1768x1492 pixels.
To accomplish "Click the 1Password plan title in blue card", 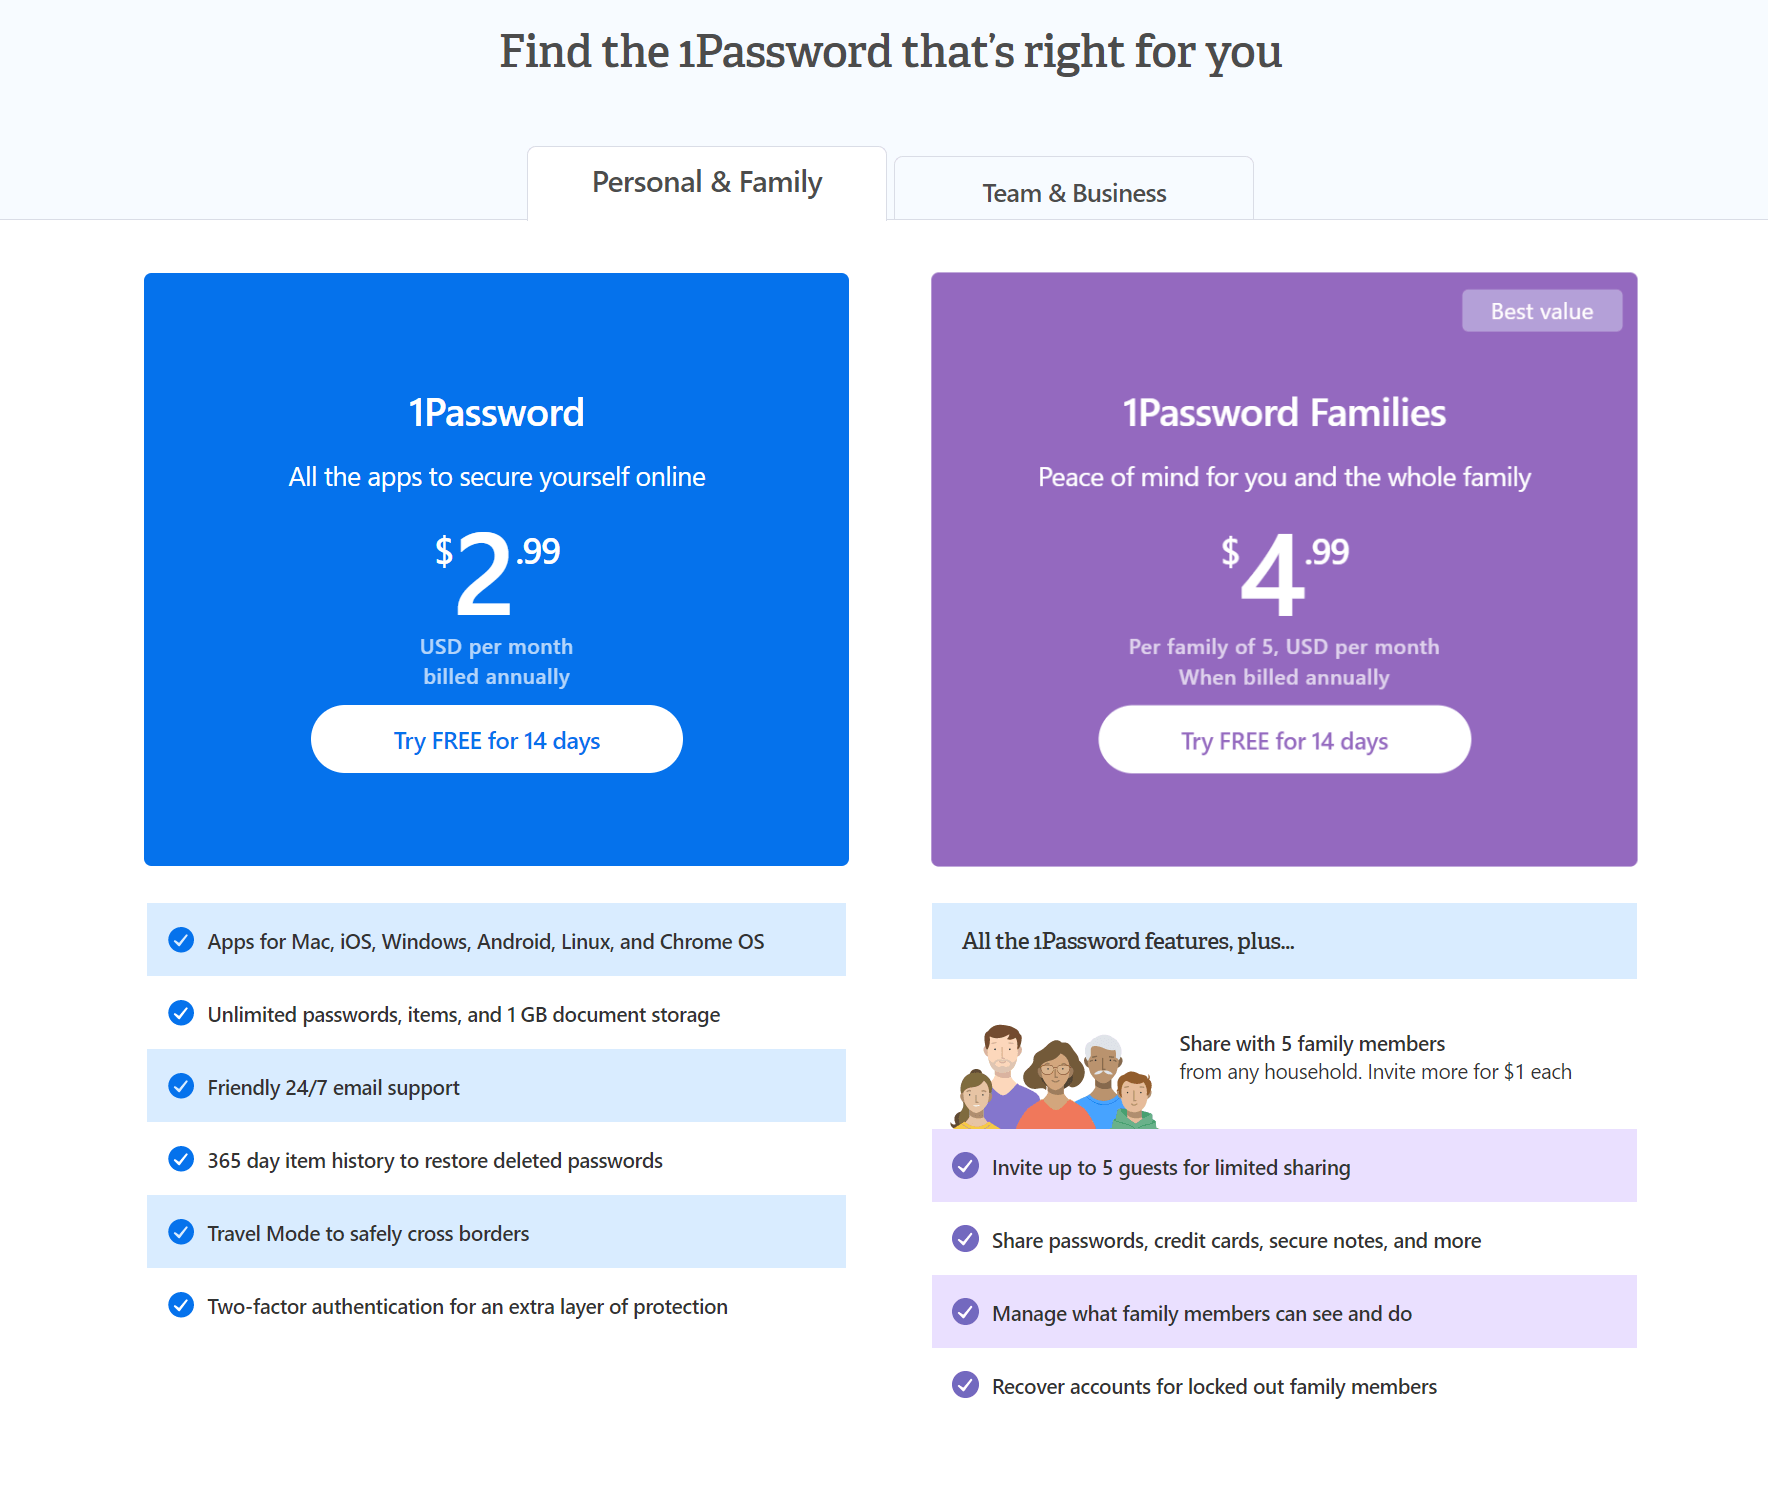I will point(497,413).
